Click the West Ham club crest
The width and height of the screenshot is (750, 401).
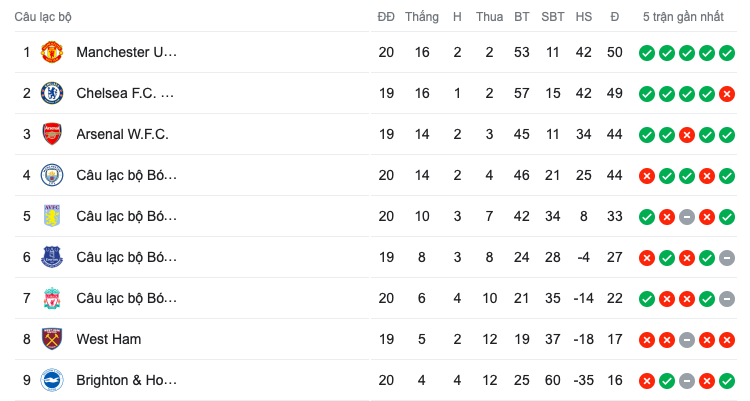tap(51, 339)
